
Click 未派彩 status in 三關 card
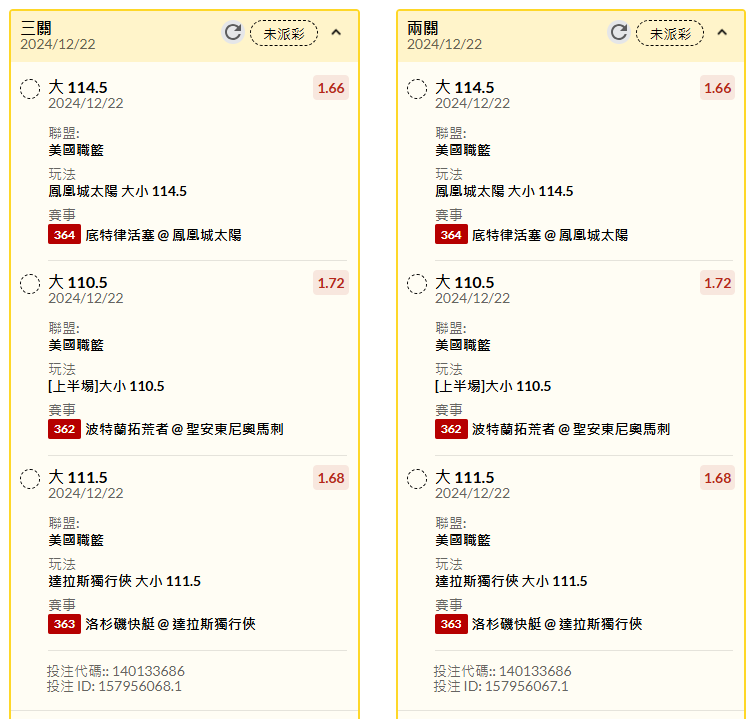(284, 33)
